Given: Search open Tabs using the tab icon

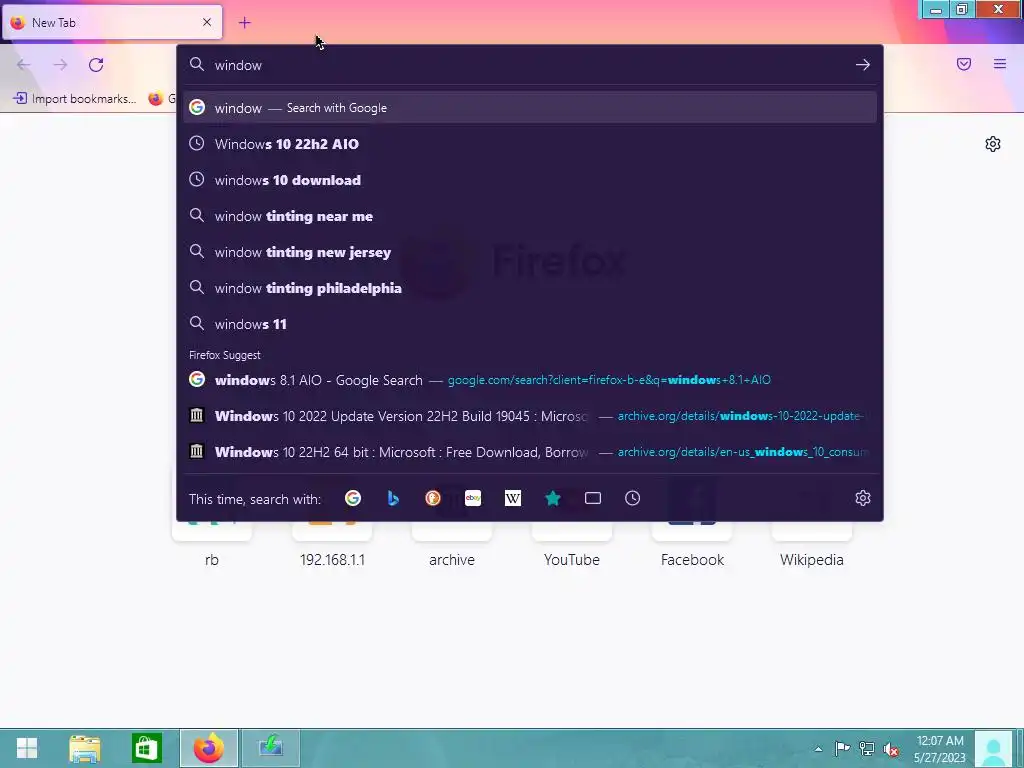Looking at the screenshot, I should tap(593, 498).
